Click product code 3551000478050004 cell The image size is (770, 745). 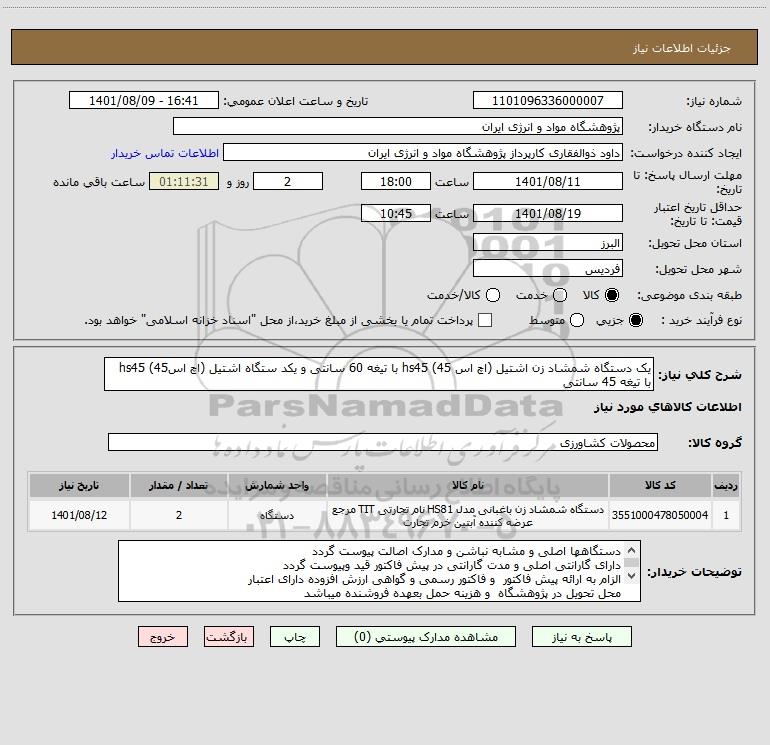(x=660, y=515)
